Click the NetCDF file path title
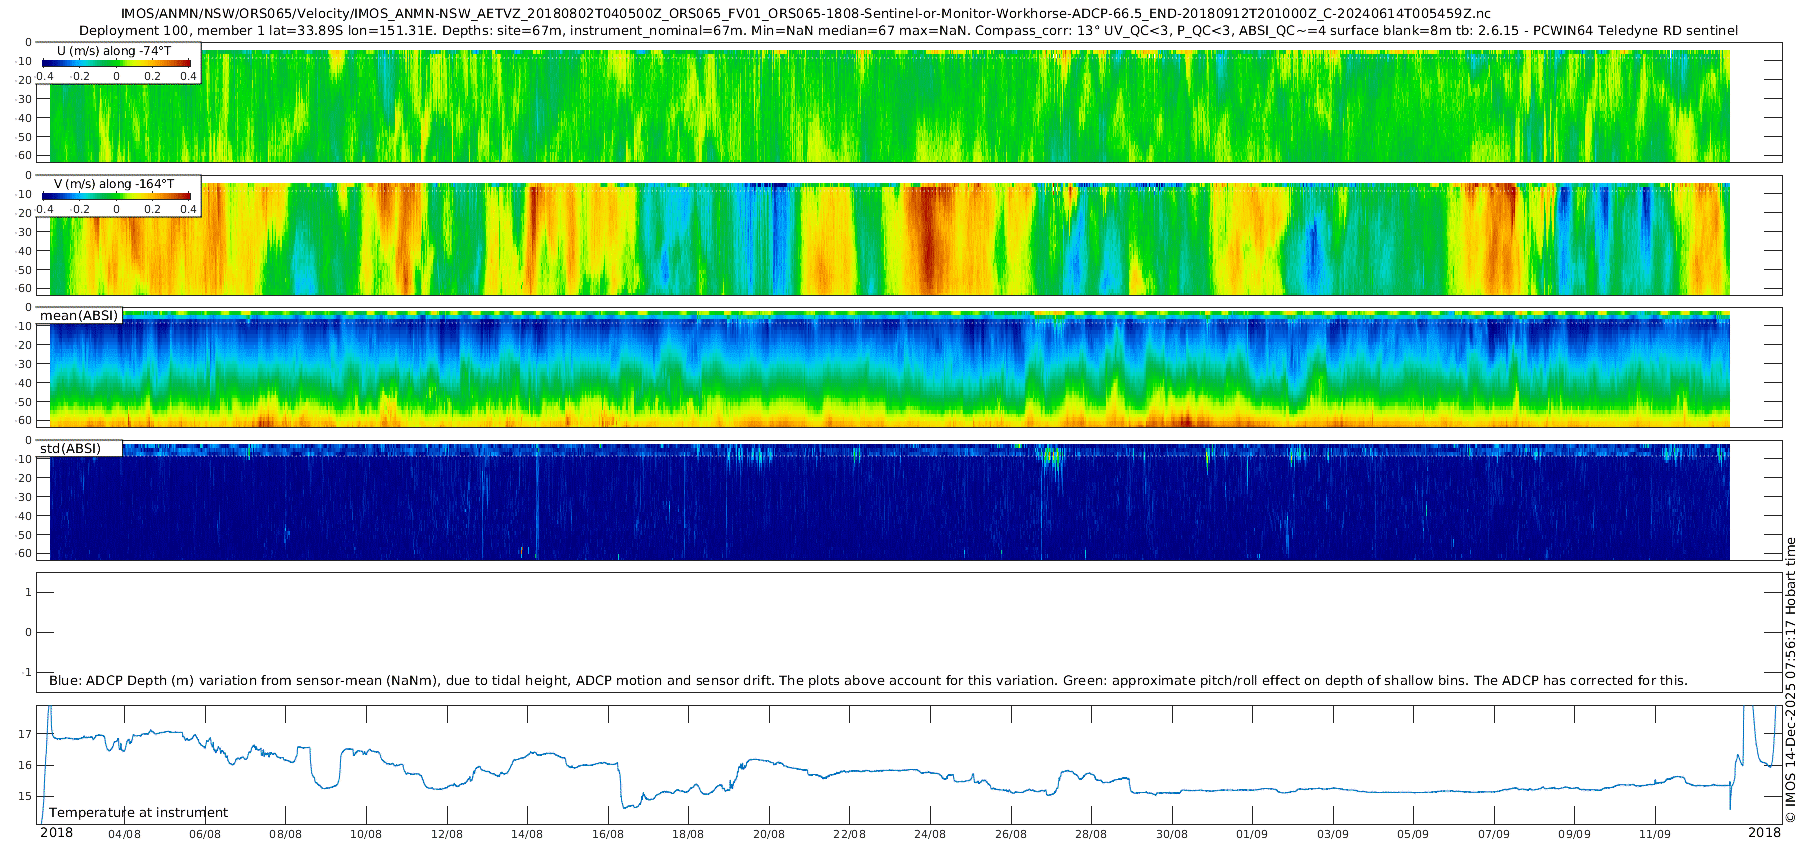Screen dimensions: 1800x850 pos(805,14)
